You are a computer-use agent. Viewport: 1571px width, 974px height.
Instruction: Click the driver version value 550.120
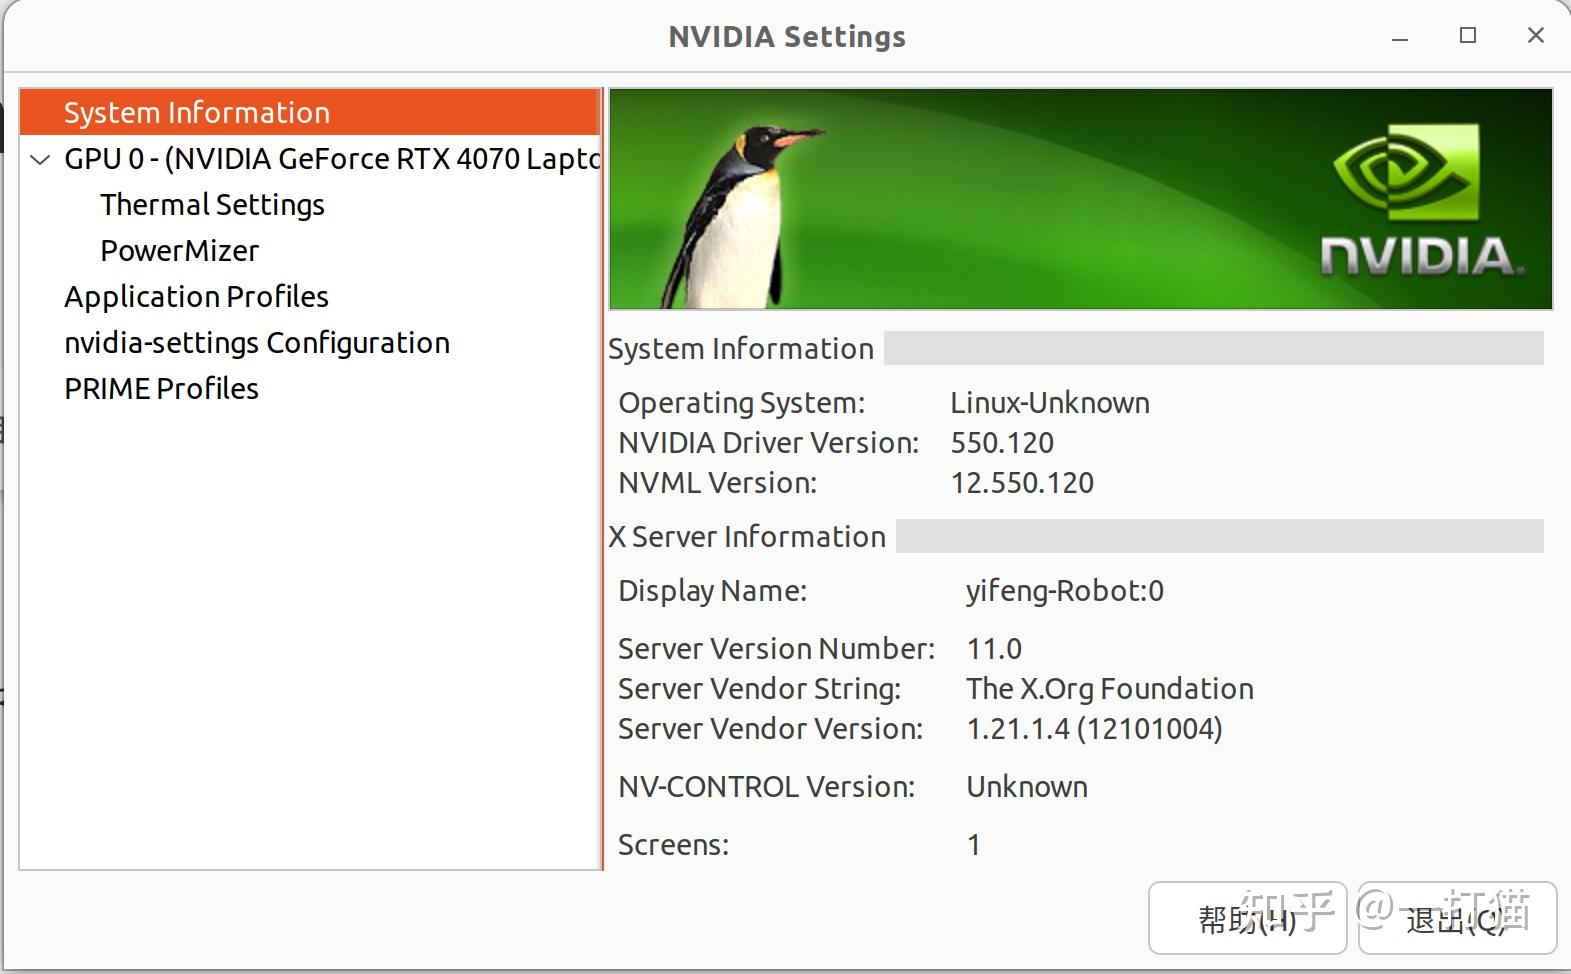point(1002,443)
